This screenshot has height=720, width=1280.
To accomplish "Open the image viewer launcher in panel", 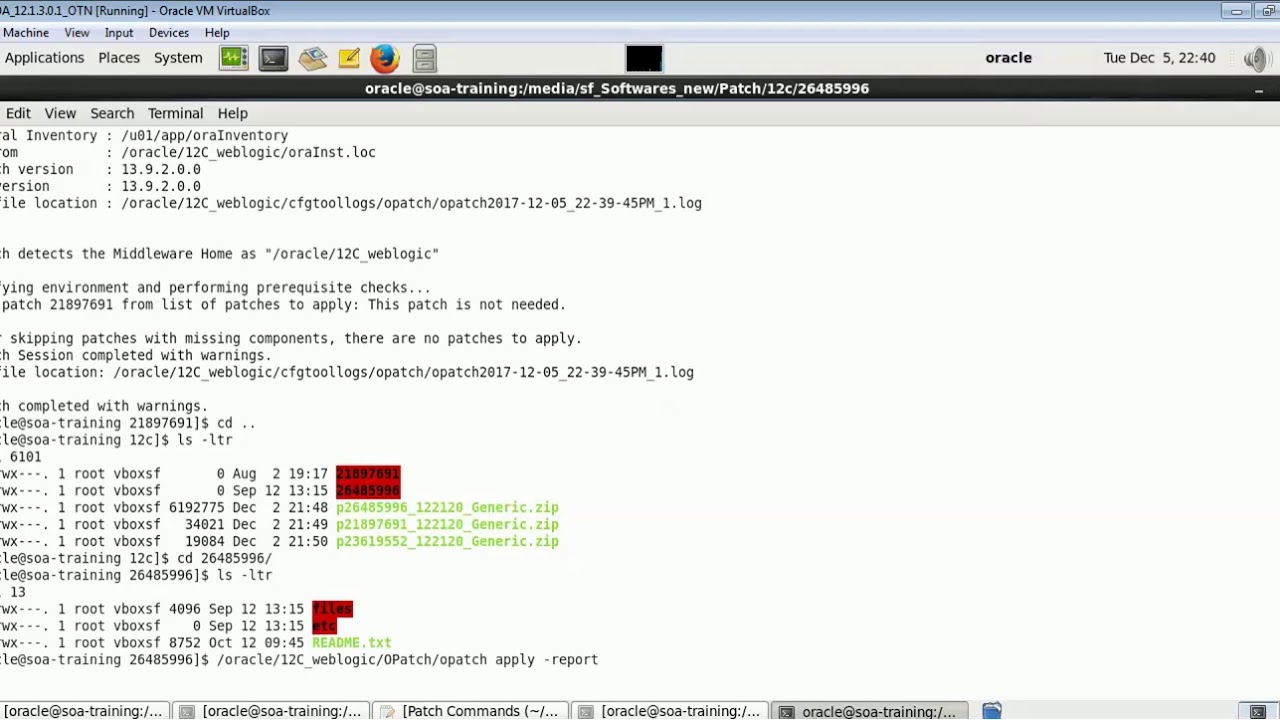I will pyautogui.click(x=312, y=58).
